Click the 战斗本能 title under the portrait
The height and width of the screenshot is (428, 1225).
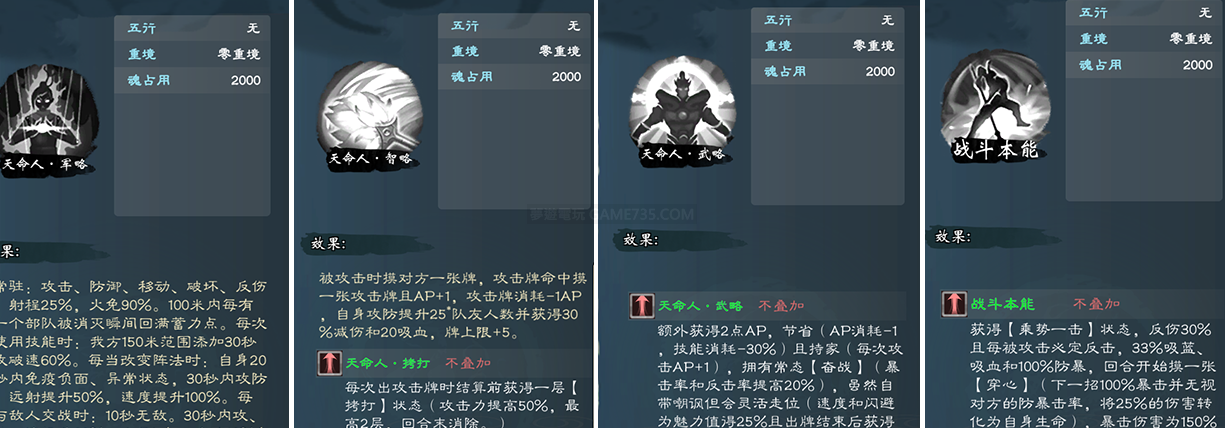[994, 150]
